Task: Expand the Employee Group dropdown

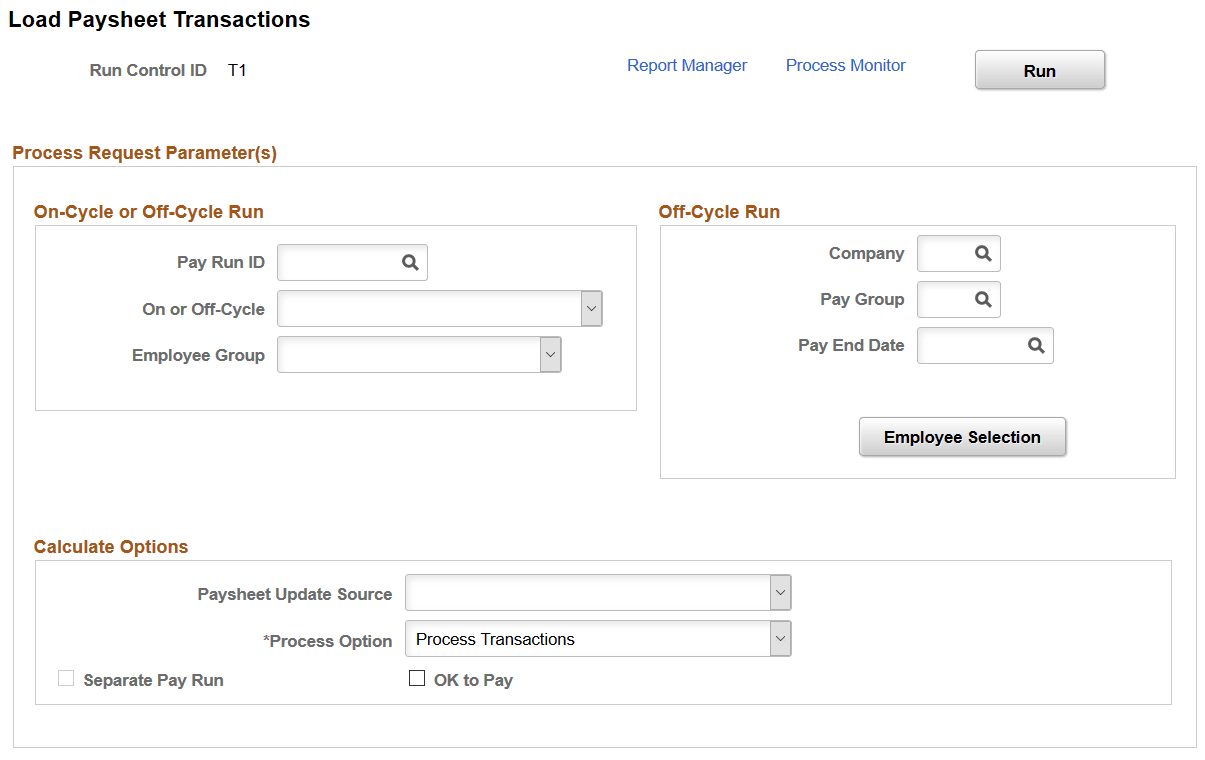Action: pos(551,354)
